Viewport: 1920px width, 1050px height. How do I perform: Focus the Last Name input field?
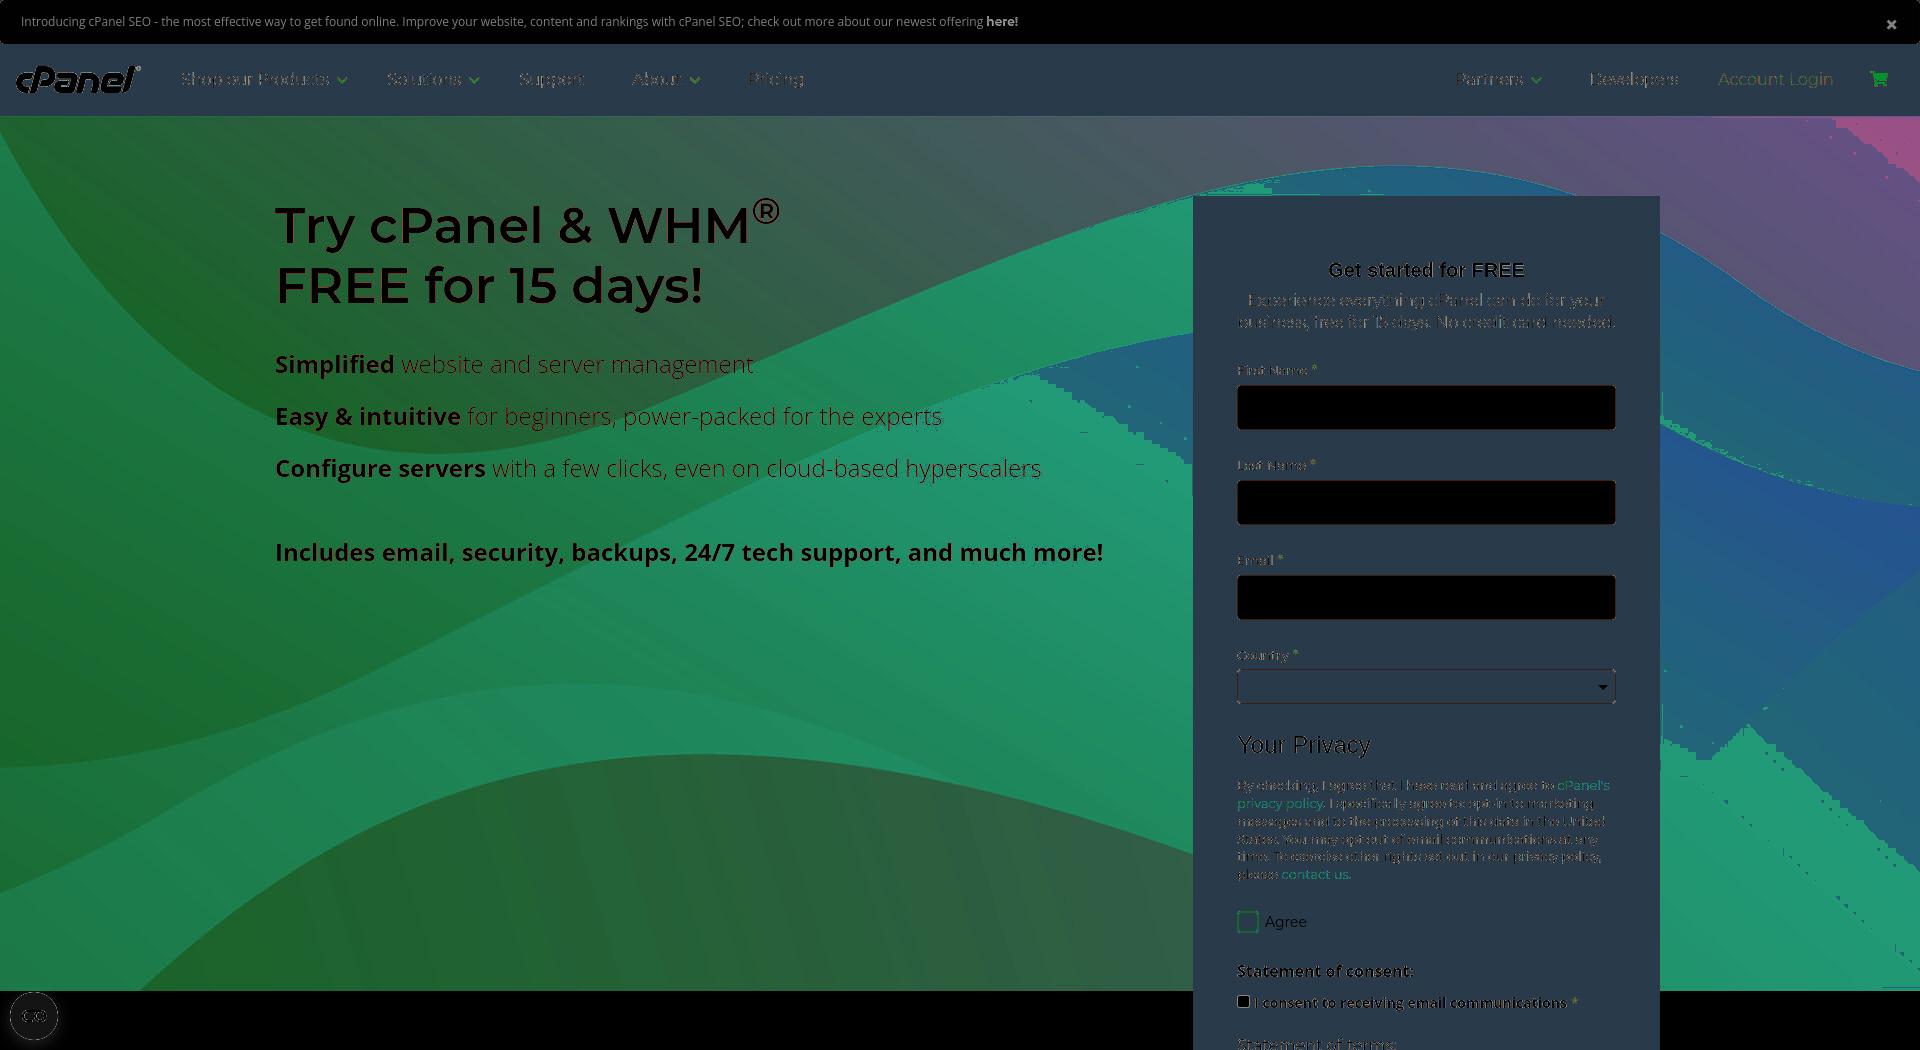1426,503
